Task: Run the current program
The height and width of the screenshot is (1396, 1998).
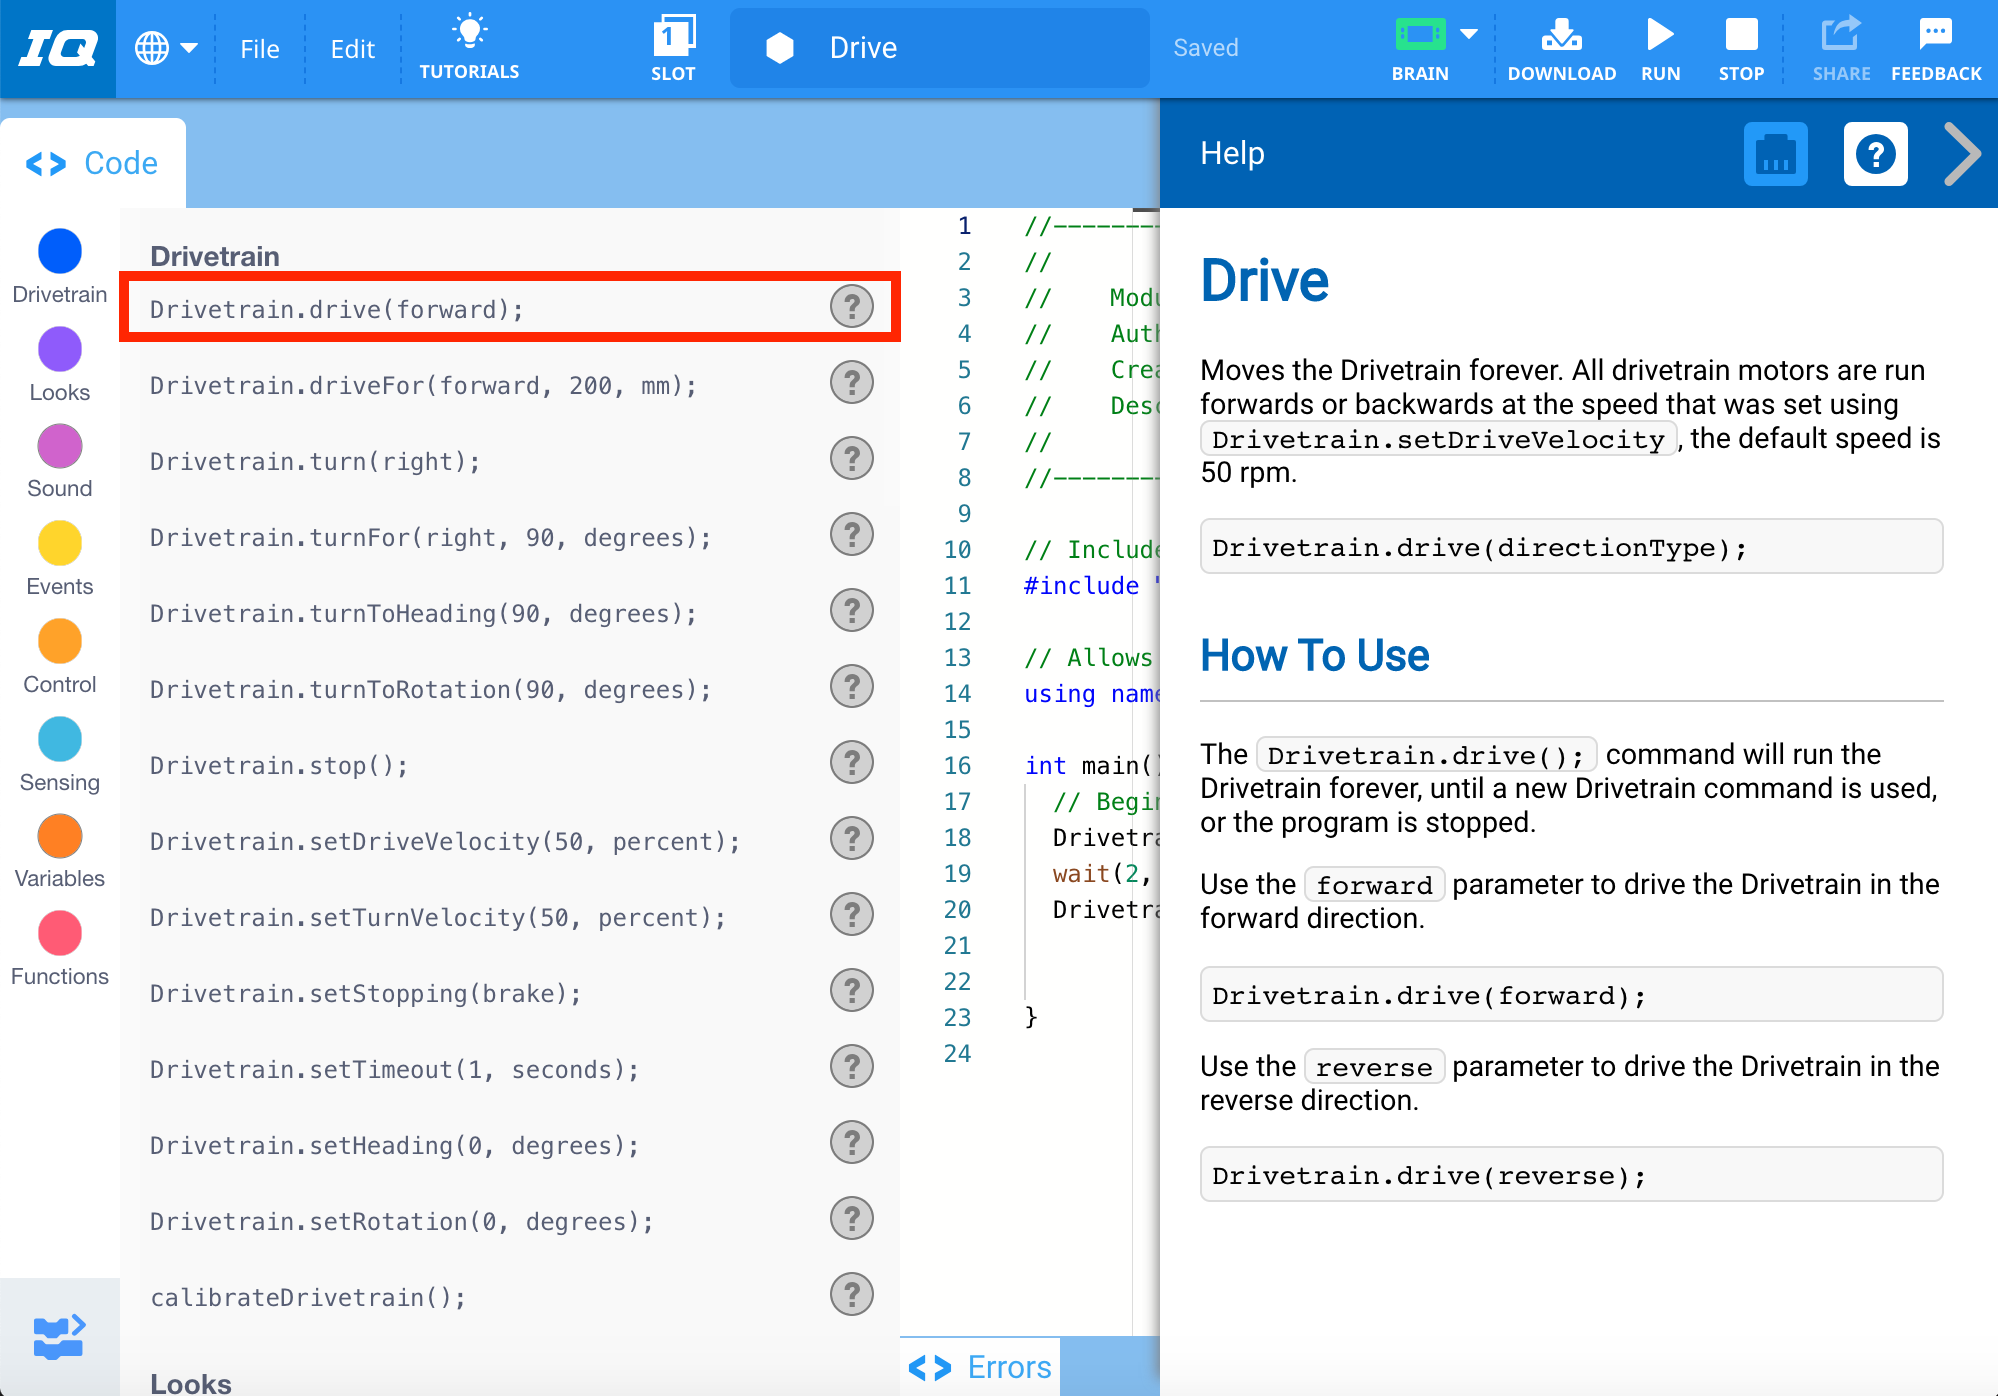Action: point(1659,47)
